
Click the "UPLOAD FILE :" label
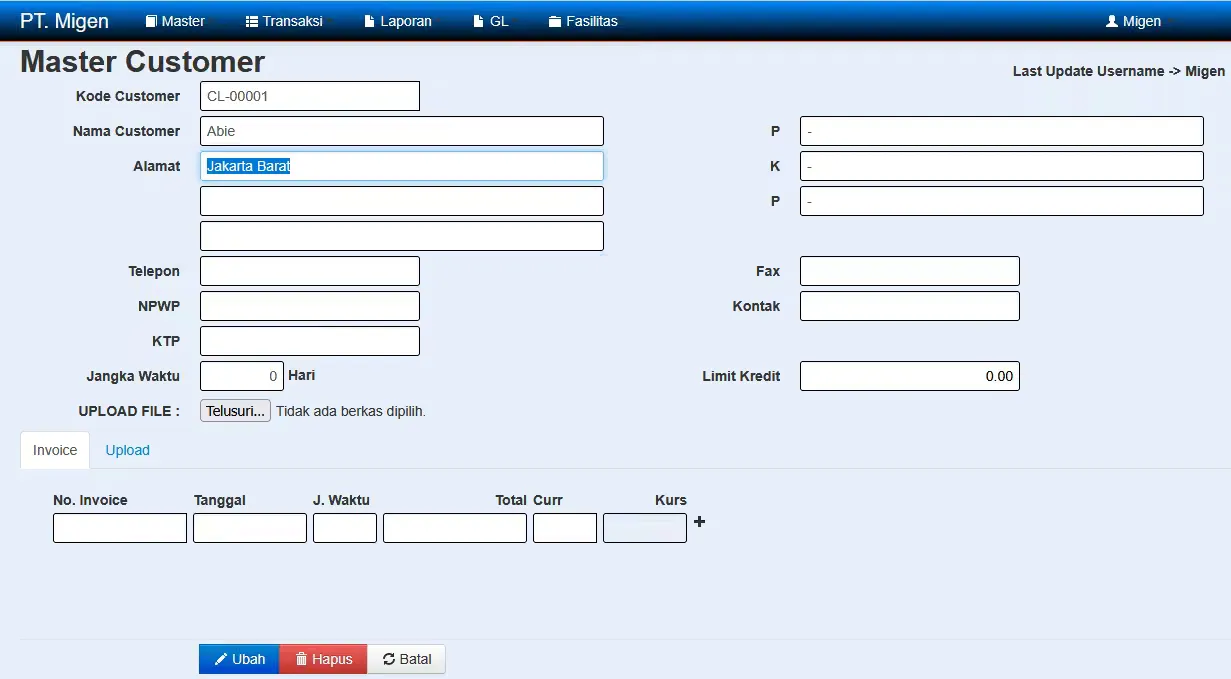point(129,411)
